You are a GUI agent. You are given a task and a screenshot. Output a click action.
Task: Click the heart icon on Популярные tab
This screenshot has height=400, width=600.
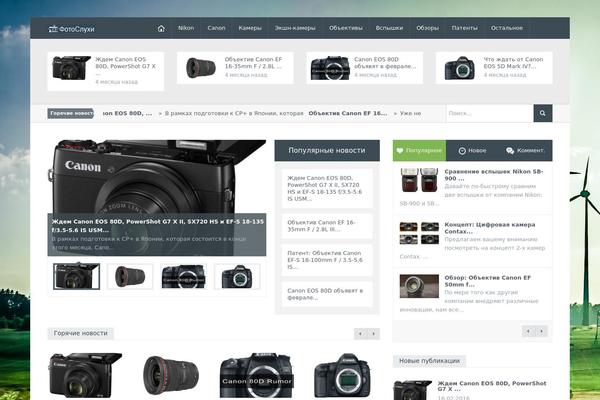click(399, 150)
